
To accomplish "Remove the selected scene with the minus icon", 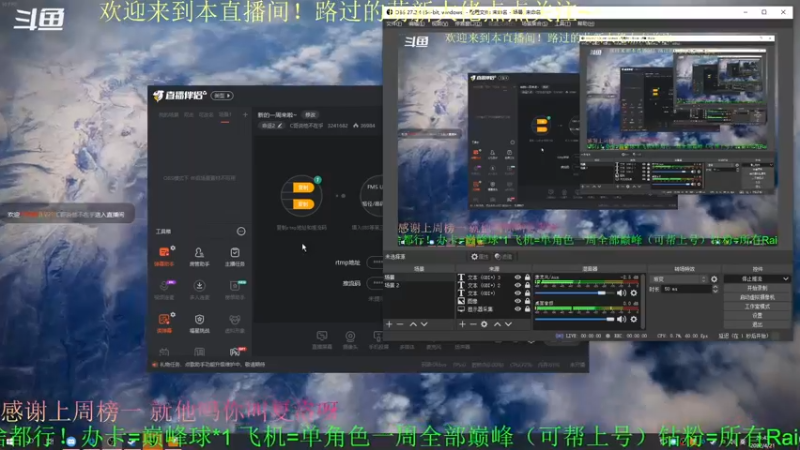I will tap(400, 324).
